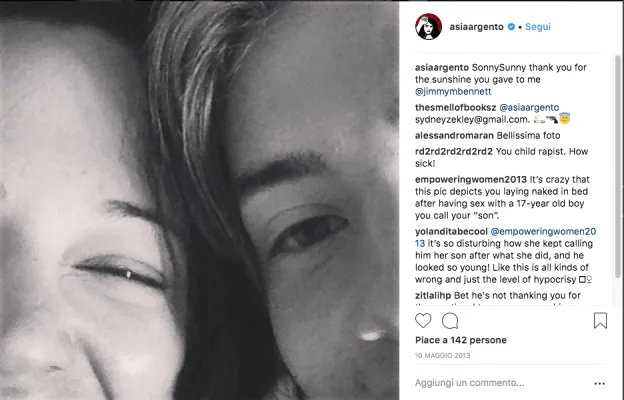The height and width of the screenshot is (400, 624).
Task: Click the comments panel scrollbar
Action: click(618, 167)
